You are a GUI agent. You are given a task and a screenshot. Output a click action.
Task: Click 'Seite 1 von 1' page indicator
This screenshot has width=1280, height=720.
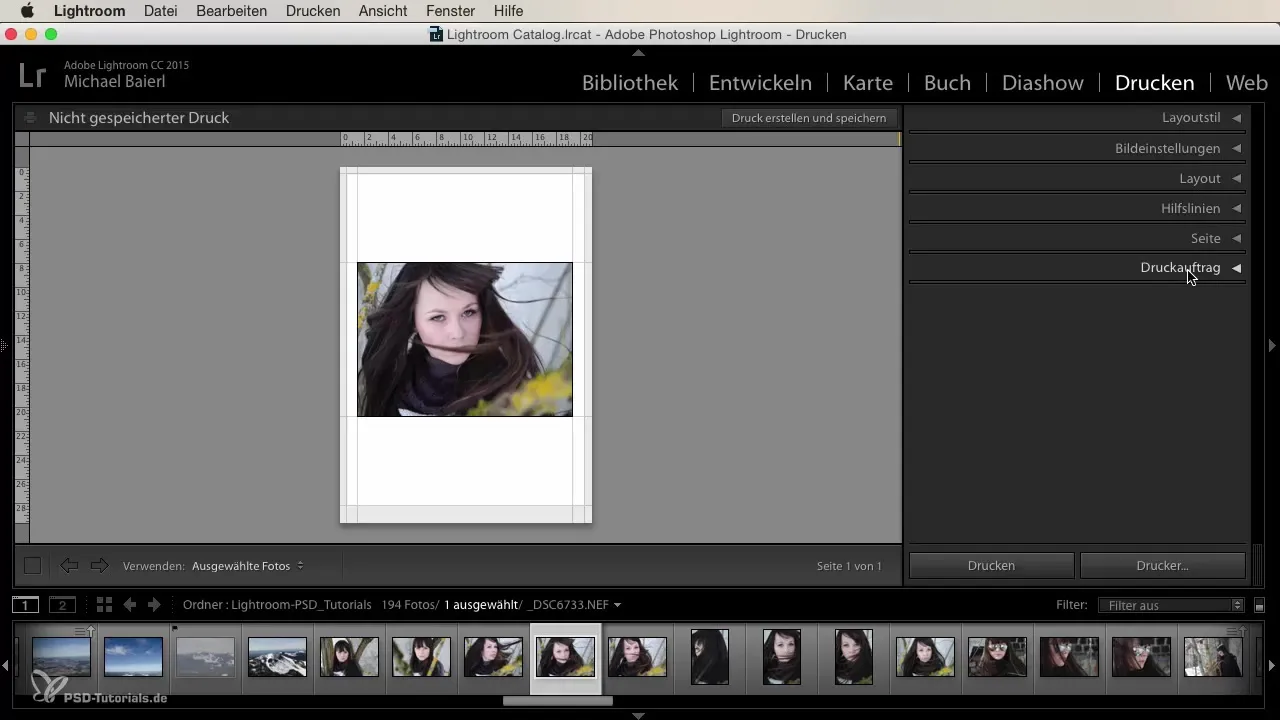(849, 566)
